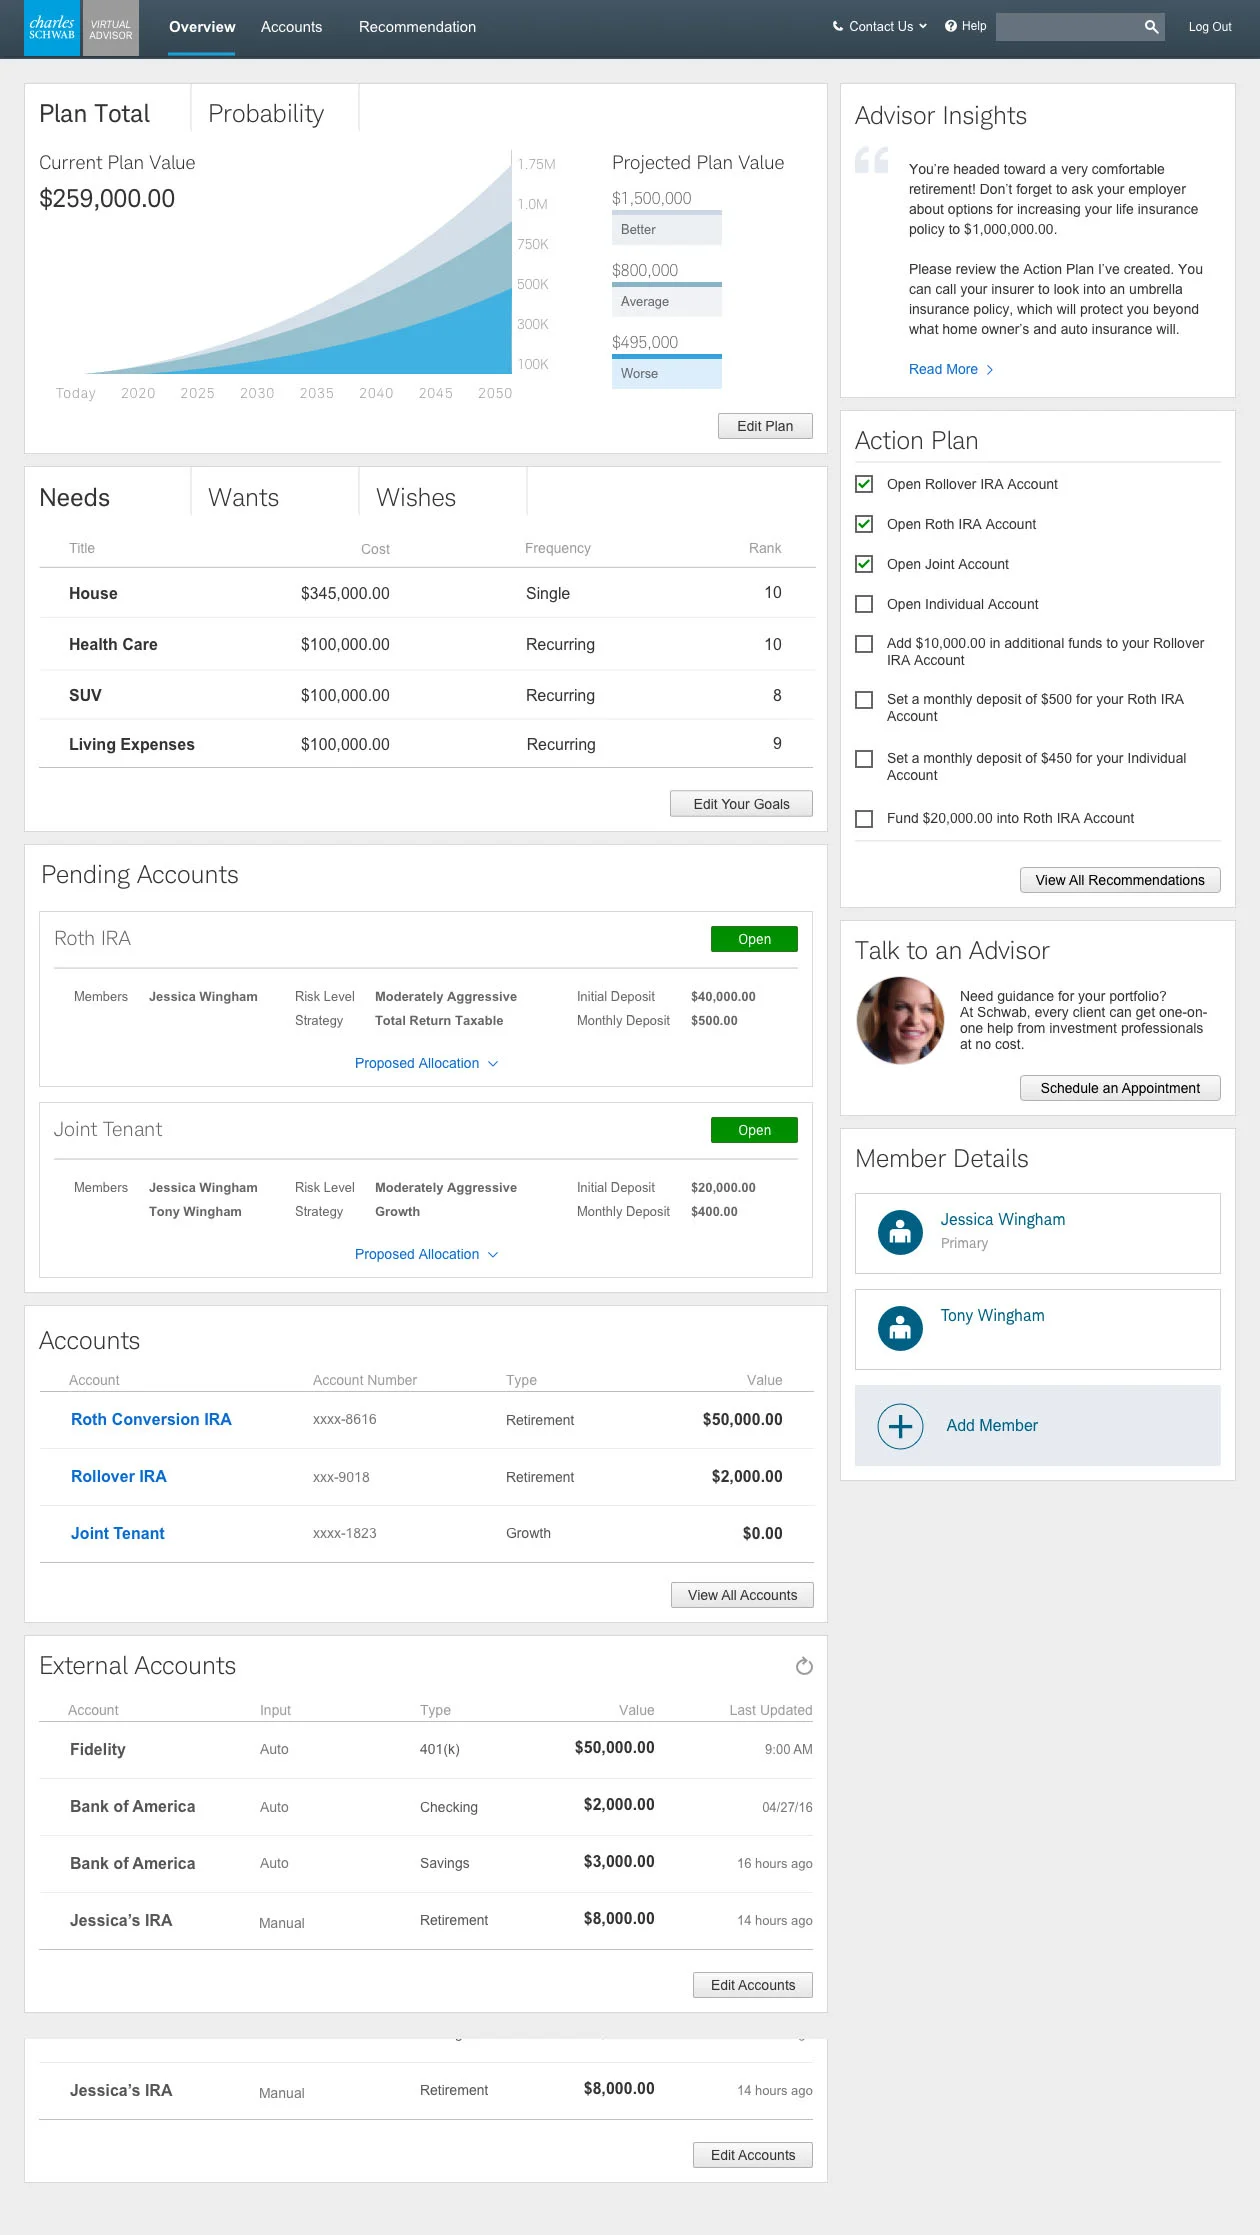
Task: Switch to the Wants tab
Action: [x=243, y=497]
